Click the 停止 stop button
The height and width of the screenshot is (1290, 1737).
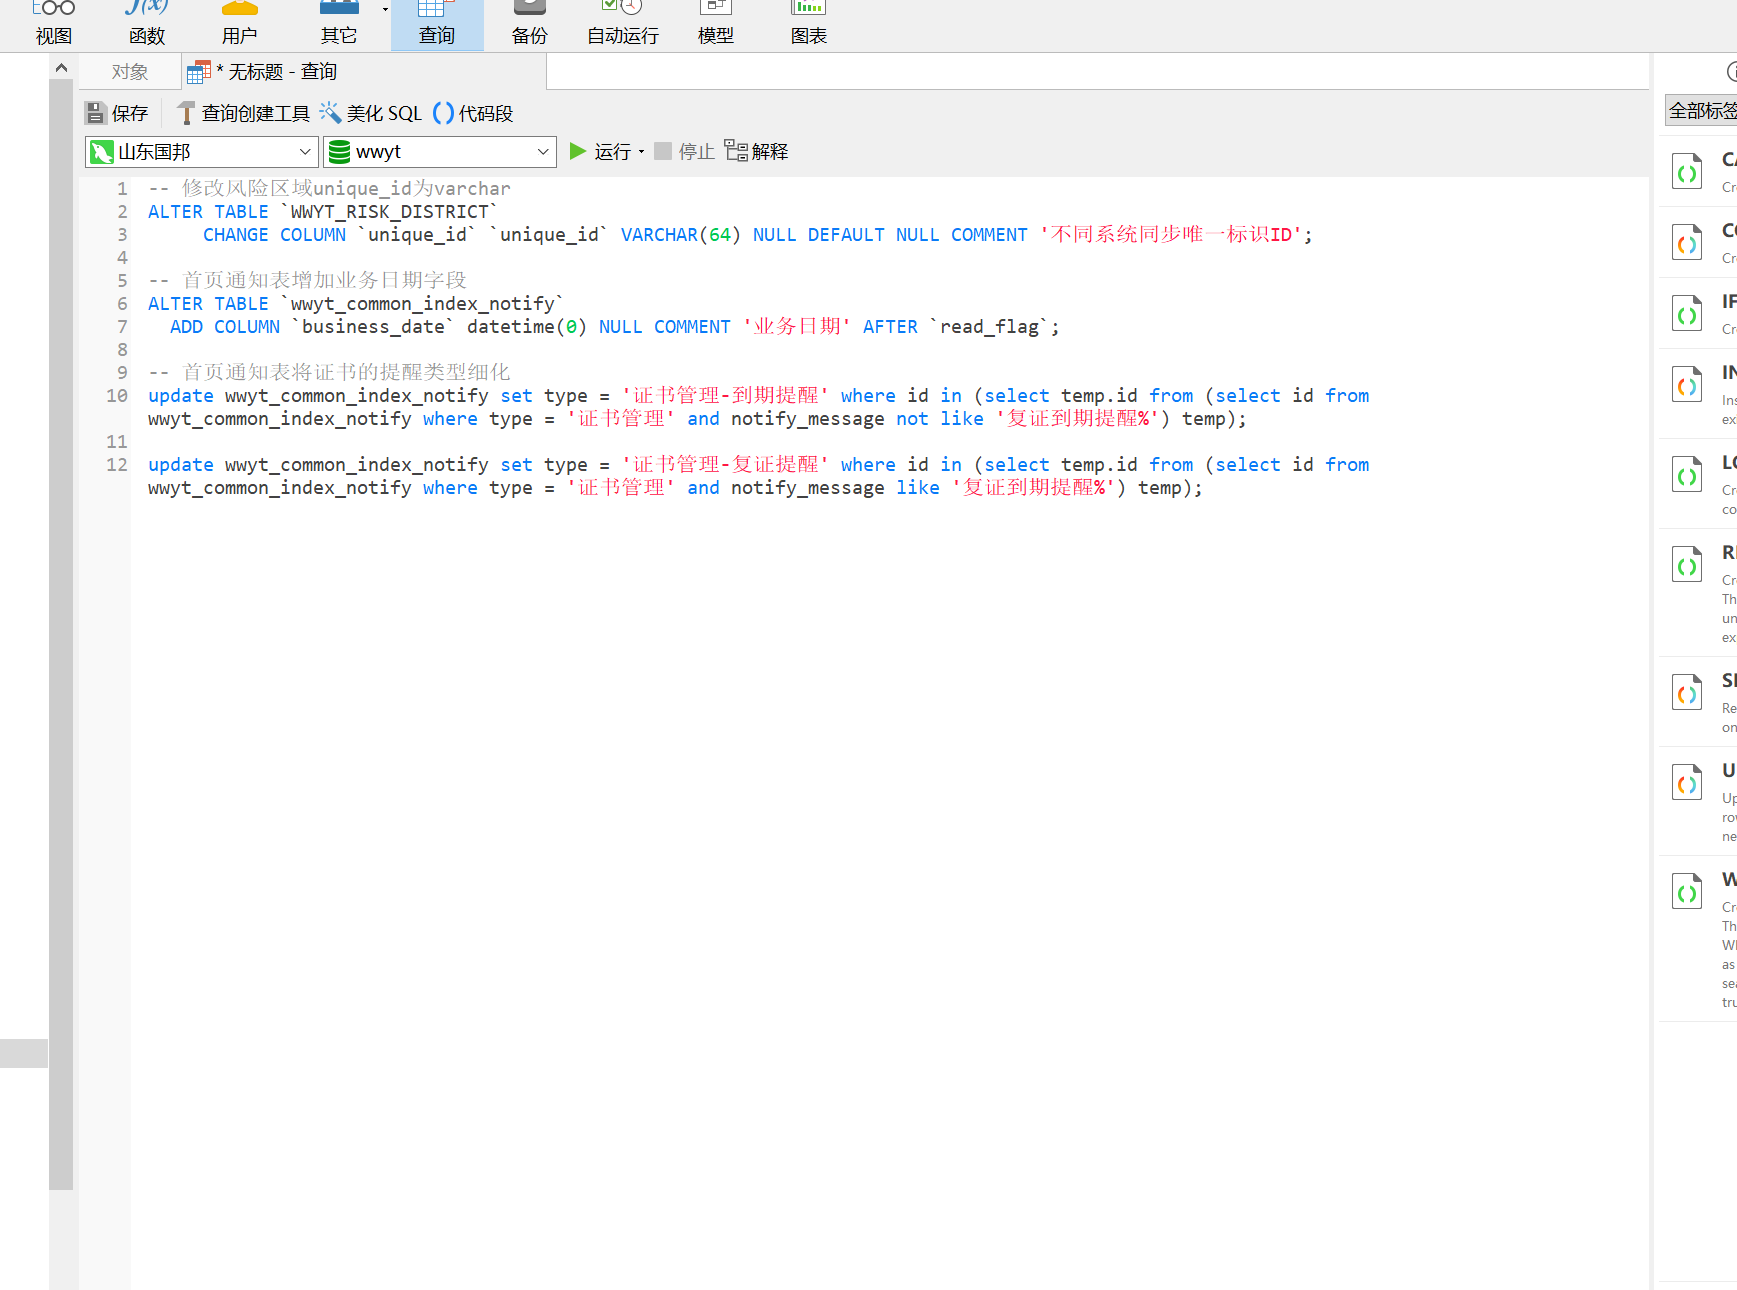click(685, 151)
